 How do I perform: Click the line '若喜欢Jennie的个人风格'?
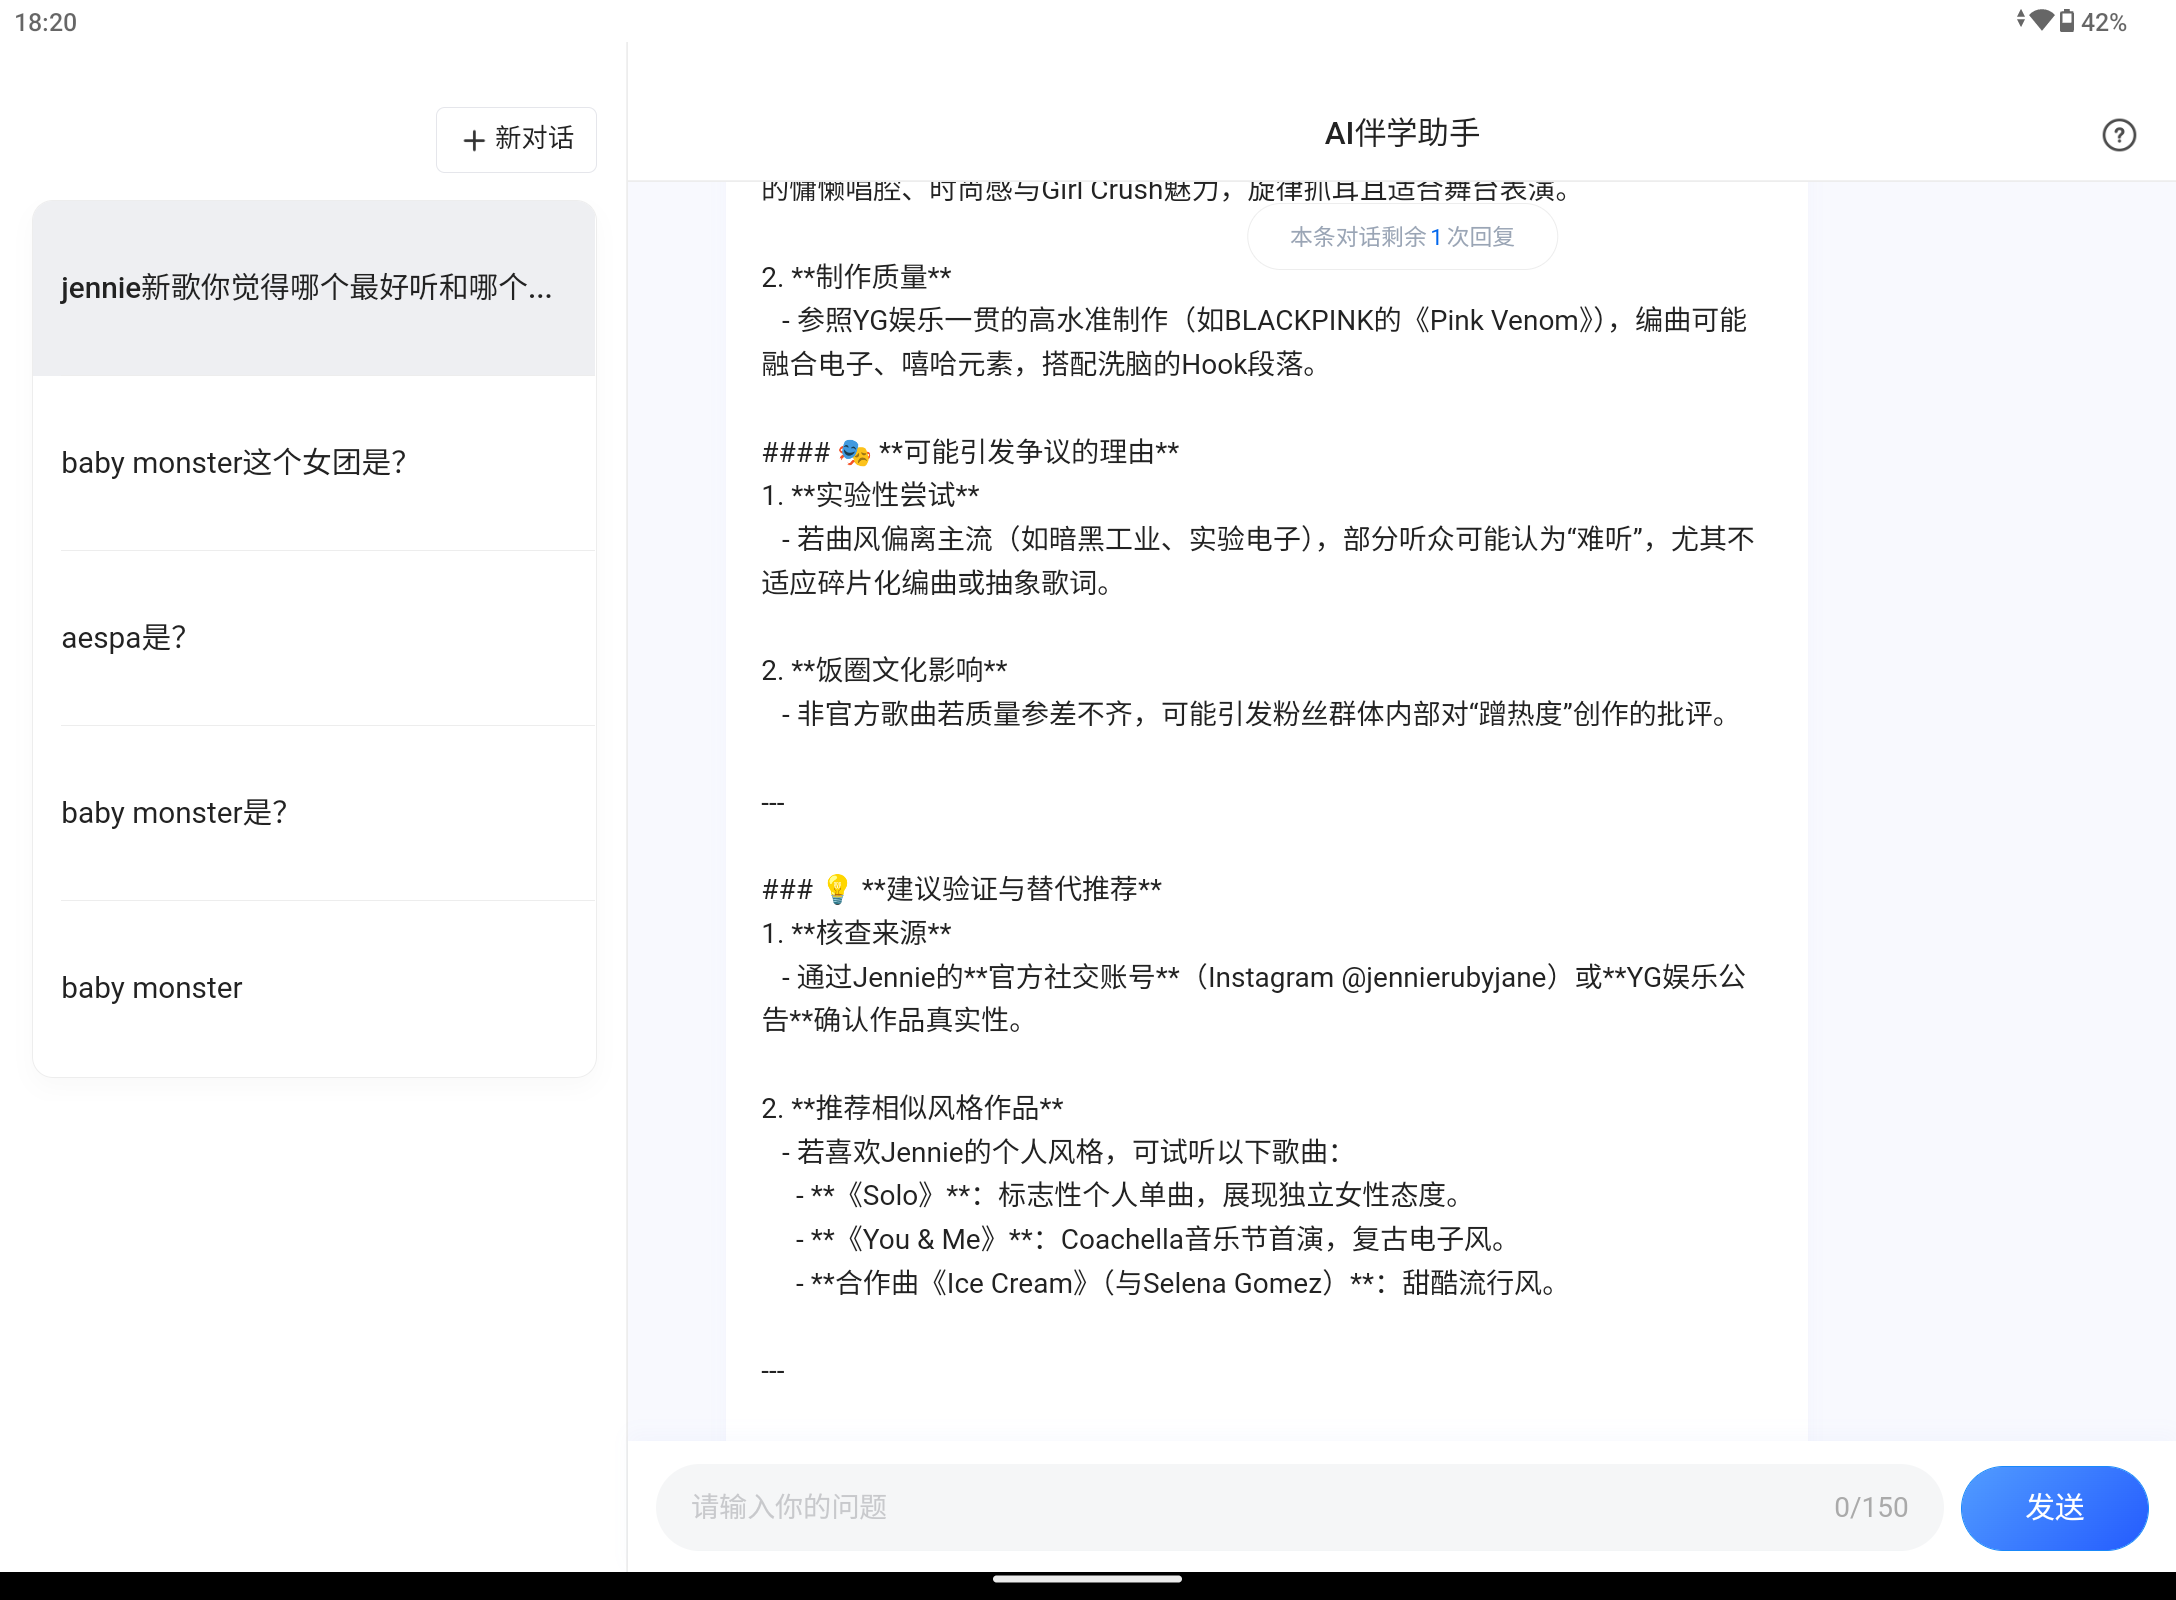pos(1061,1152)
